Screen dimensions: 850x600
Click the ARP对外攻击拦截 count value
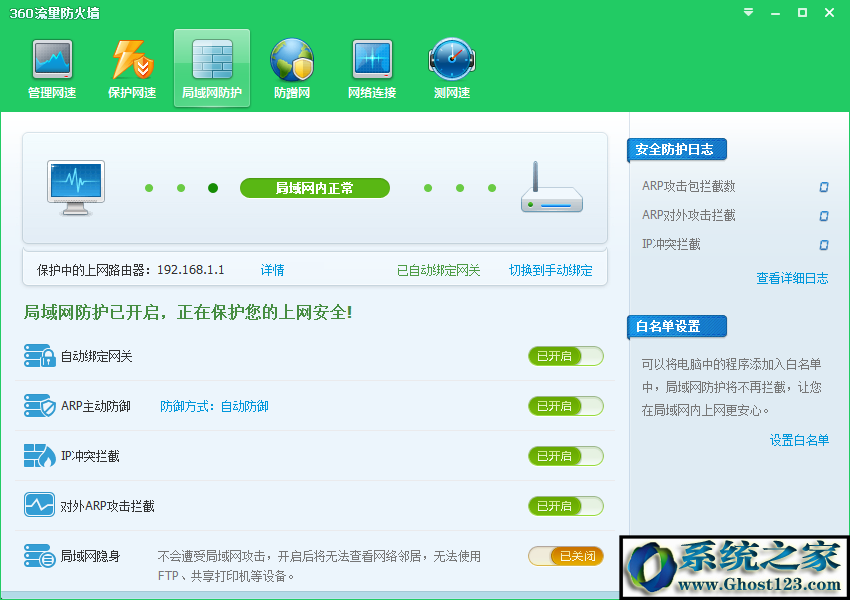823,216
